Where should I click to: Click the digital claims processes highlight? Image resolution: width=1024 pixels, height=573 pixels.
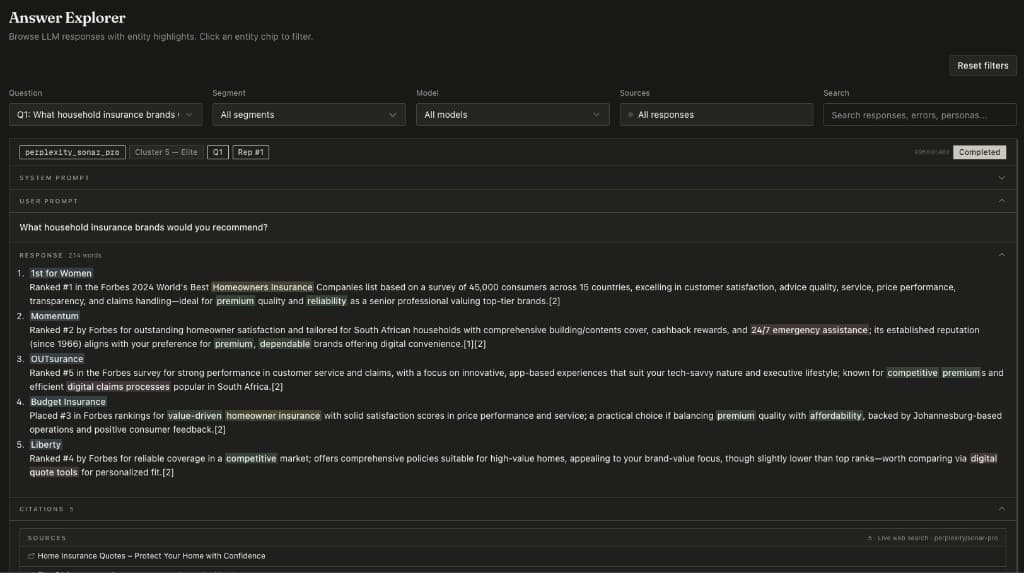pyautogui.click(x=118, y=387)
